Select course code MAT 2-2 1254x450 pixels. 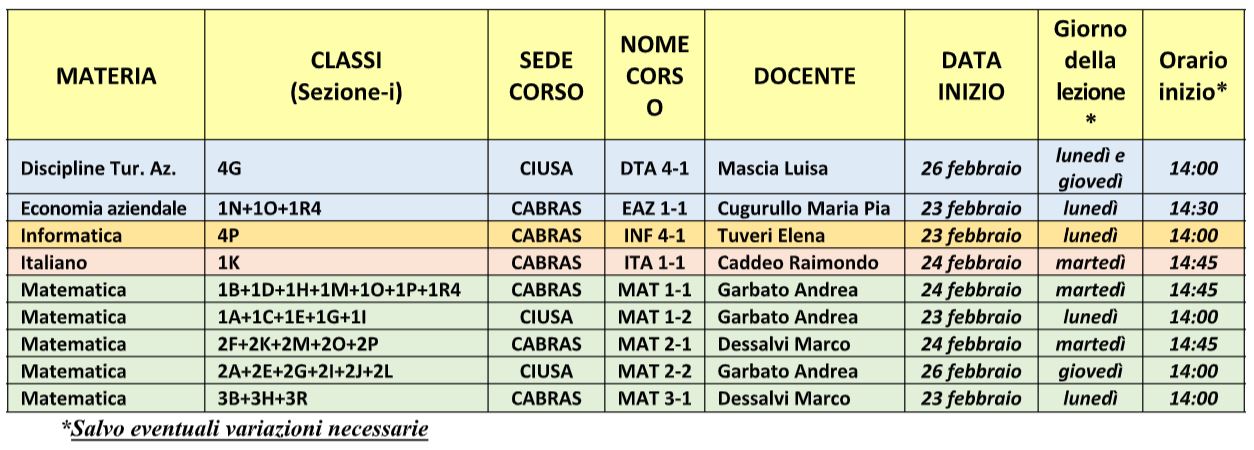[655, 371]
